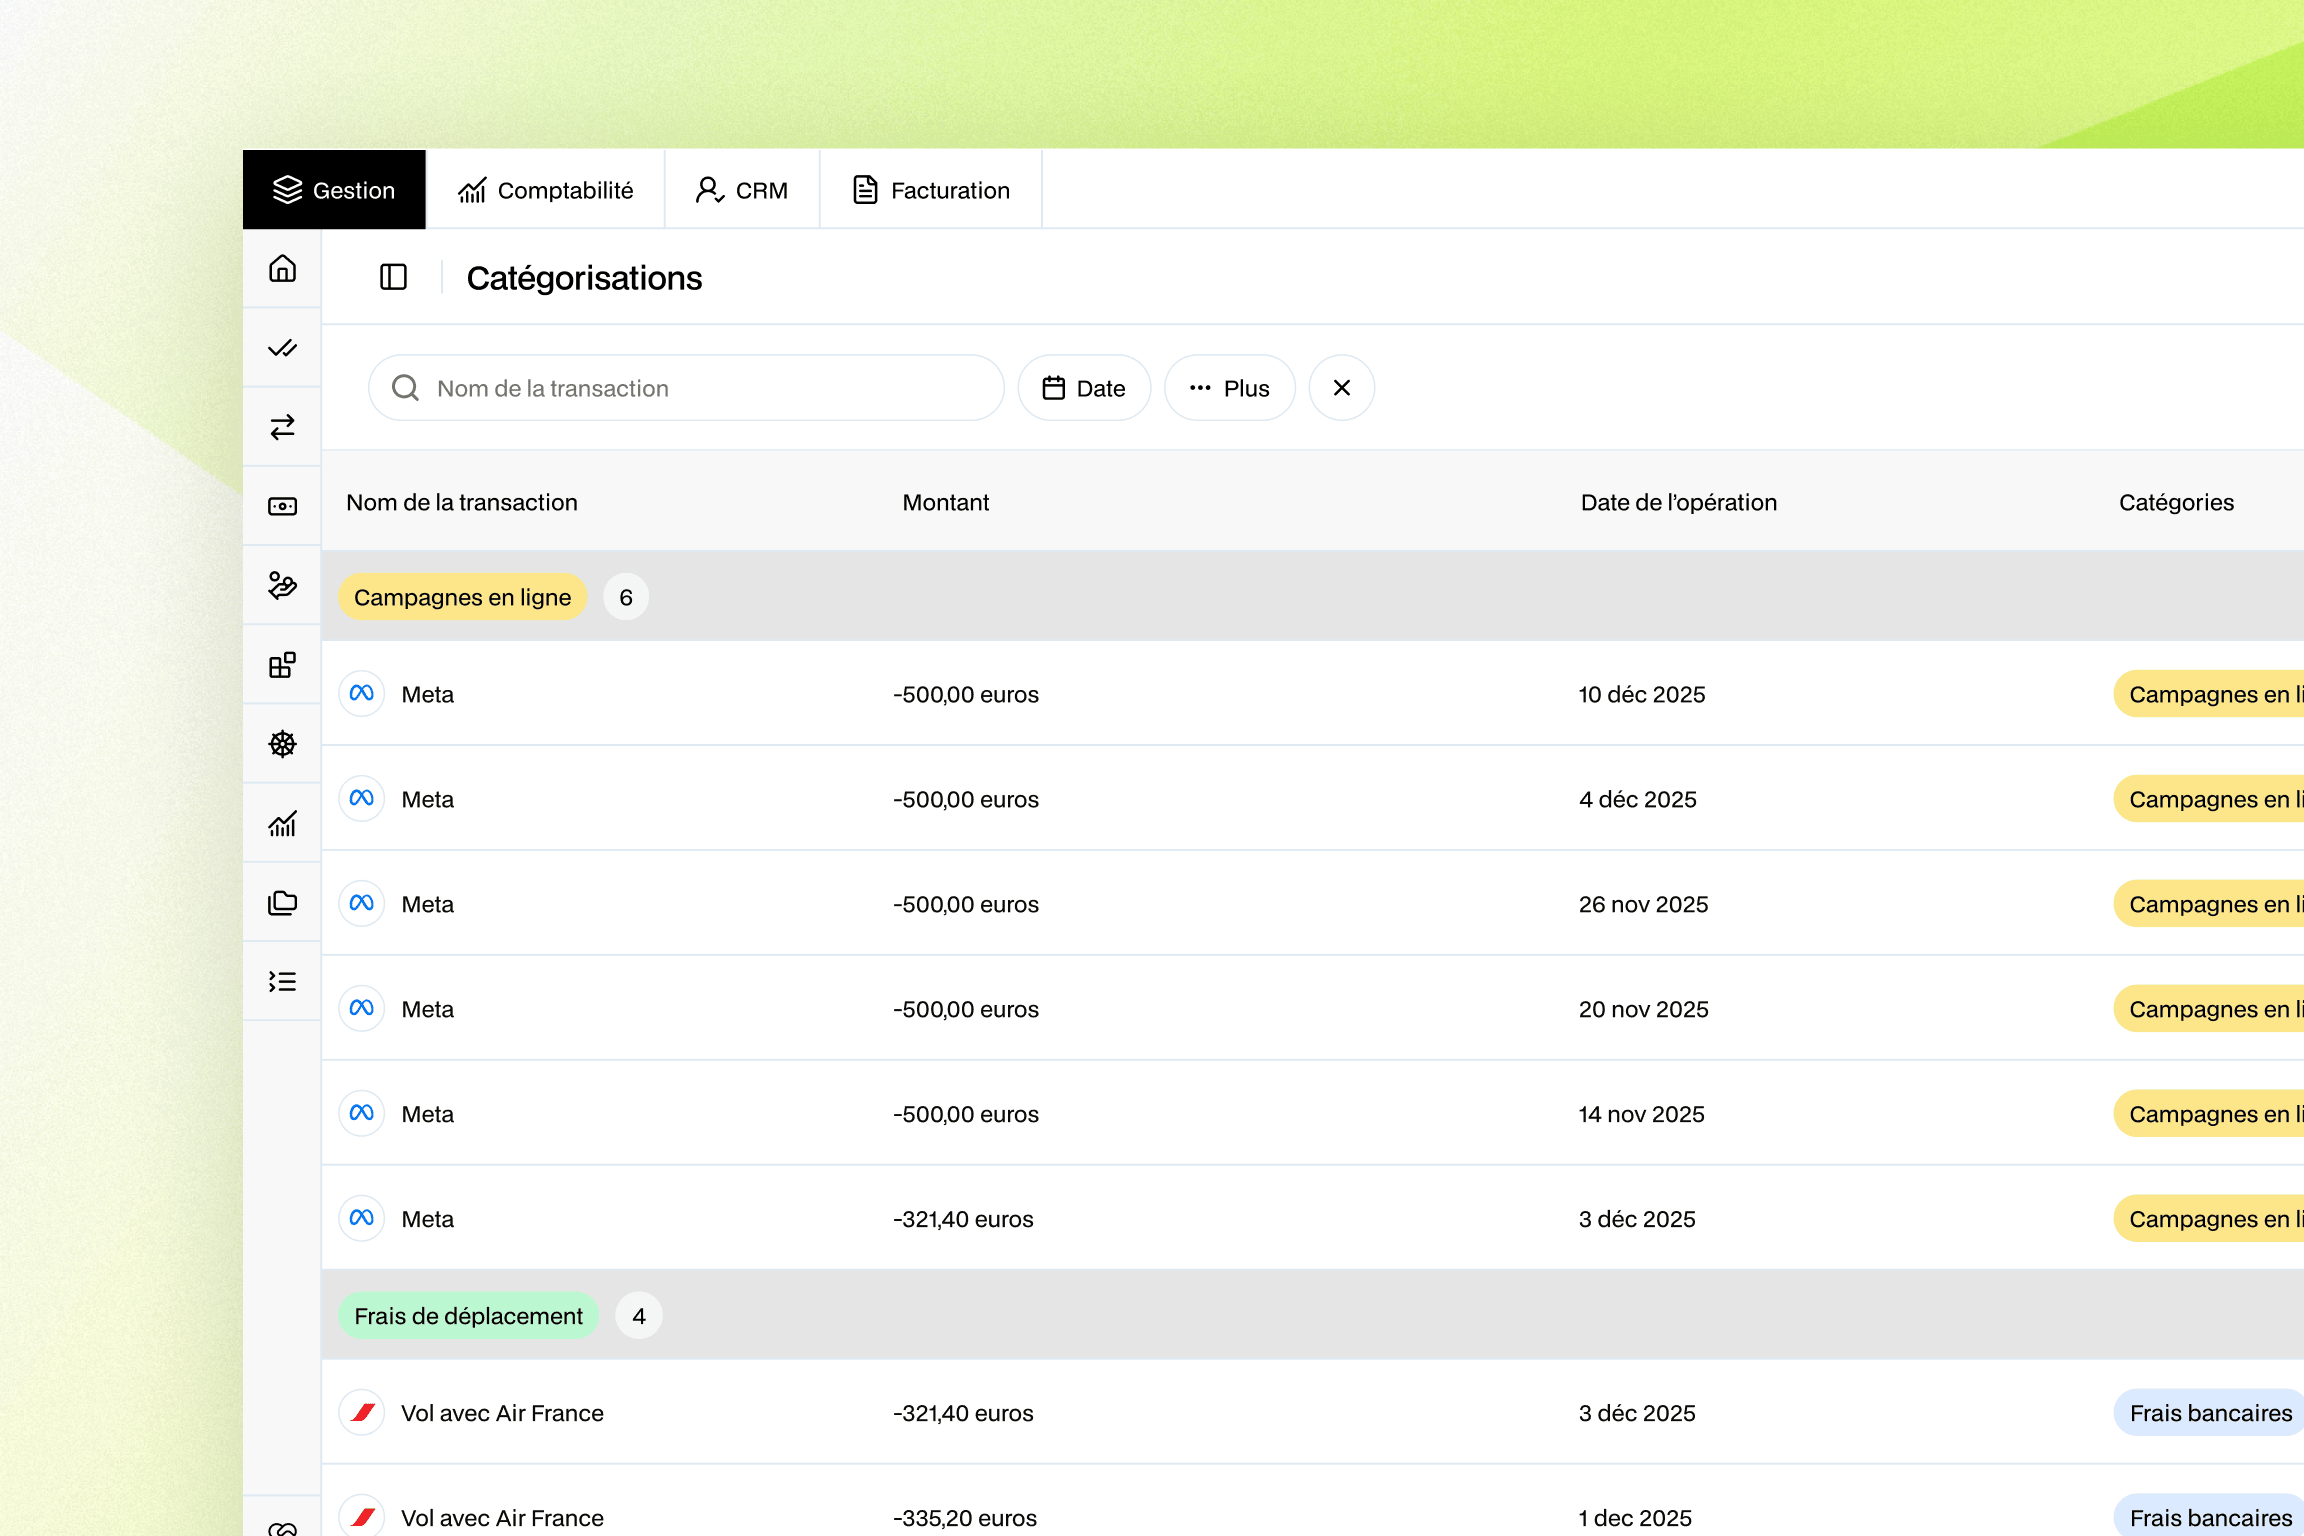
Task: Click the home icon in sidebar
Action: pos(282,269)
